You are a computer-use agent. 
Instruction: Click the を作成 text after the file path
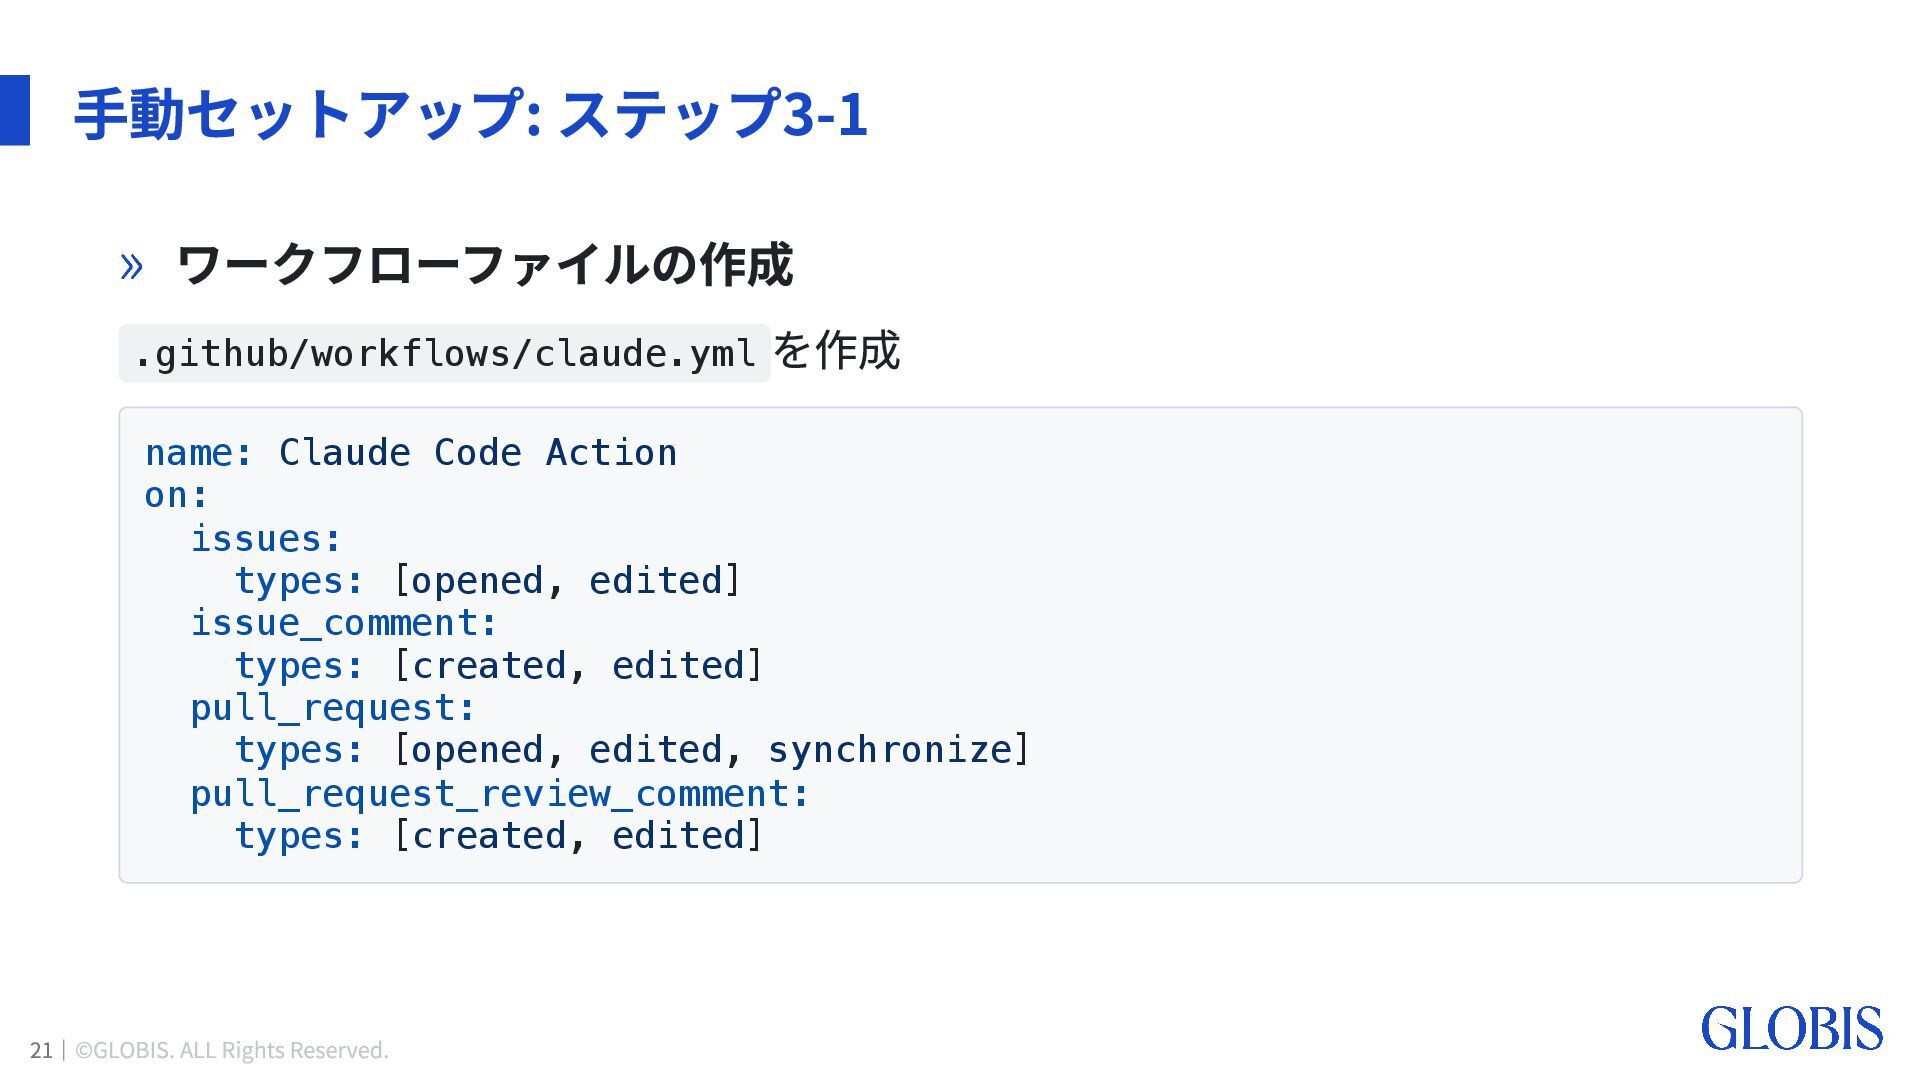pos(837,352)
